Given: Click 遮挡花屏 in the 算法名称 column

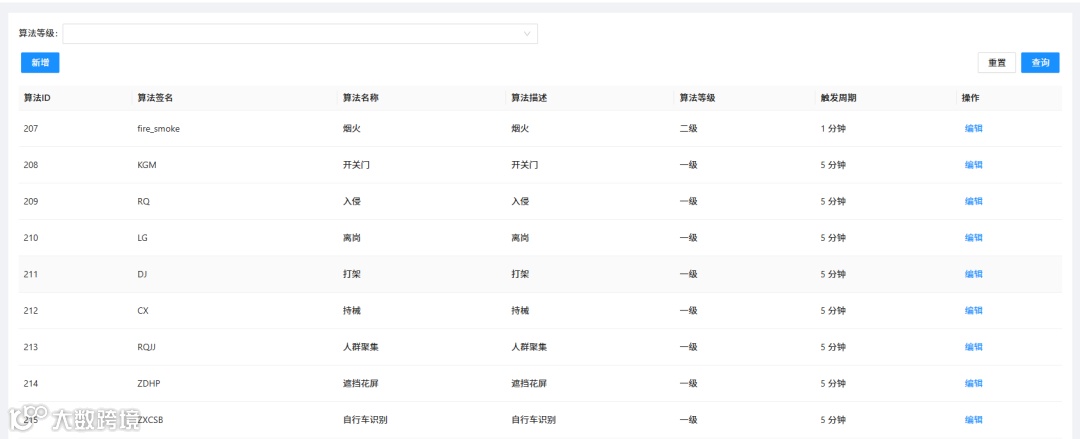Looking at the screenshot, I should (x=361, y=383).
